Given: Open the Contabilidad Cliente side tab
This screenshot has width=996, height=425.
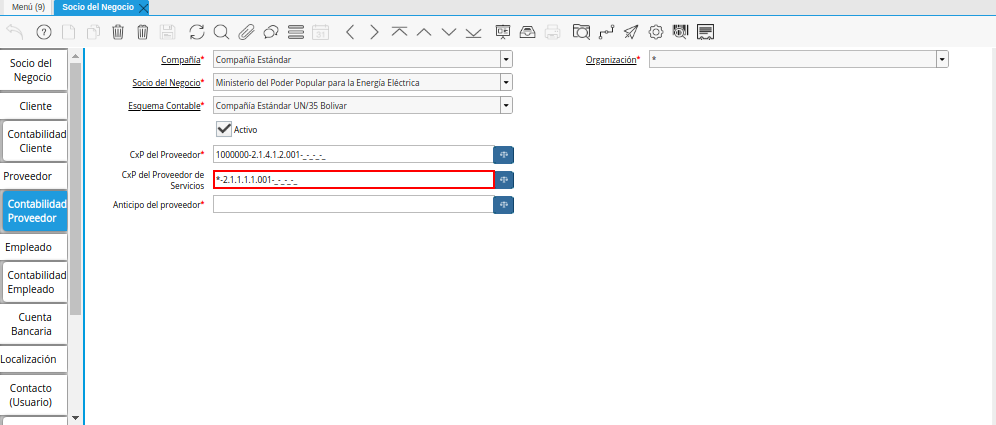Looking at the screenshot, I should pos(36,141).
